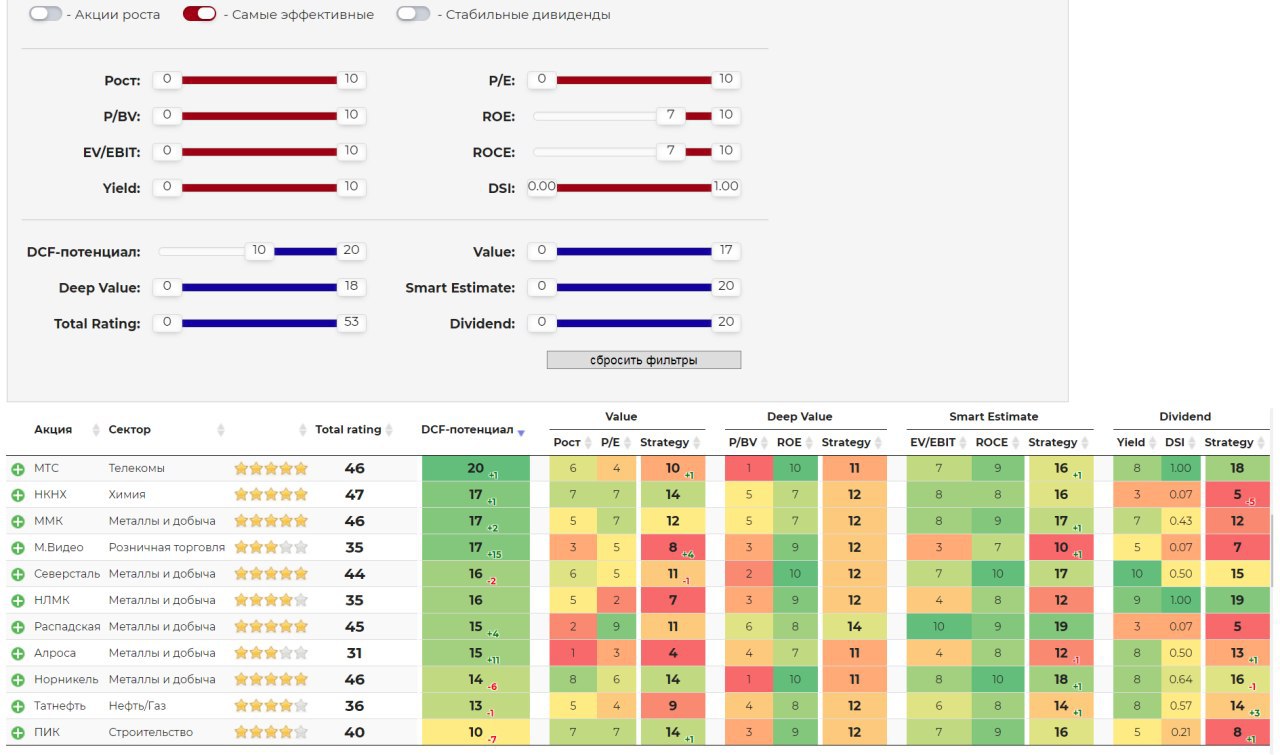
Task: Click the five-star rating in the МТС row
Action: tap(271, 468)
